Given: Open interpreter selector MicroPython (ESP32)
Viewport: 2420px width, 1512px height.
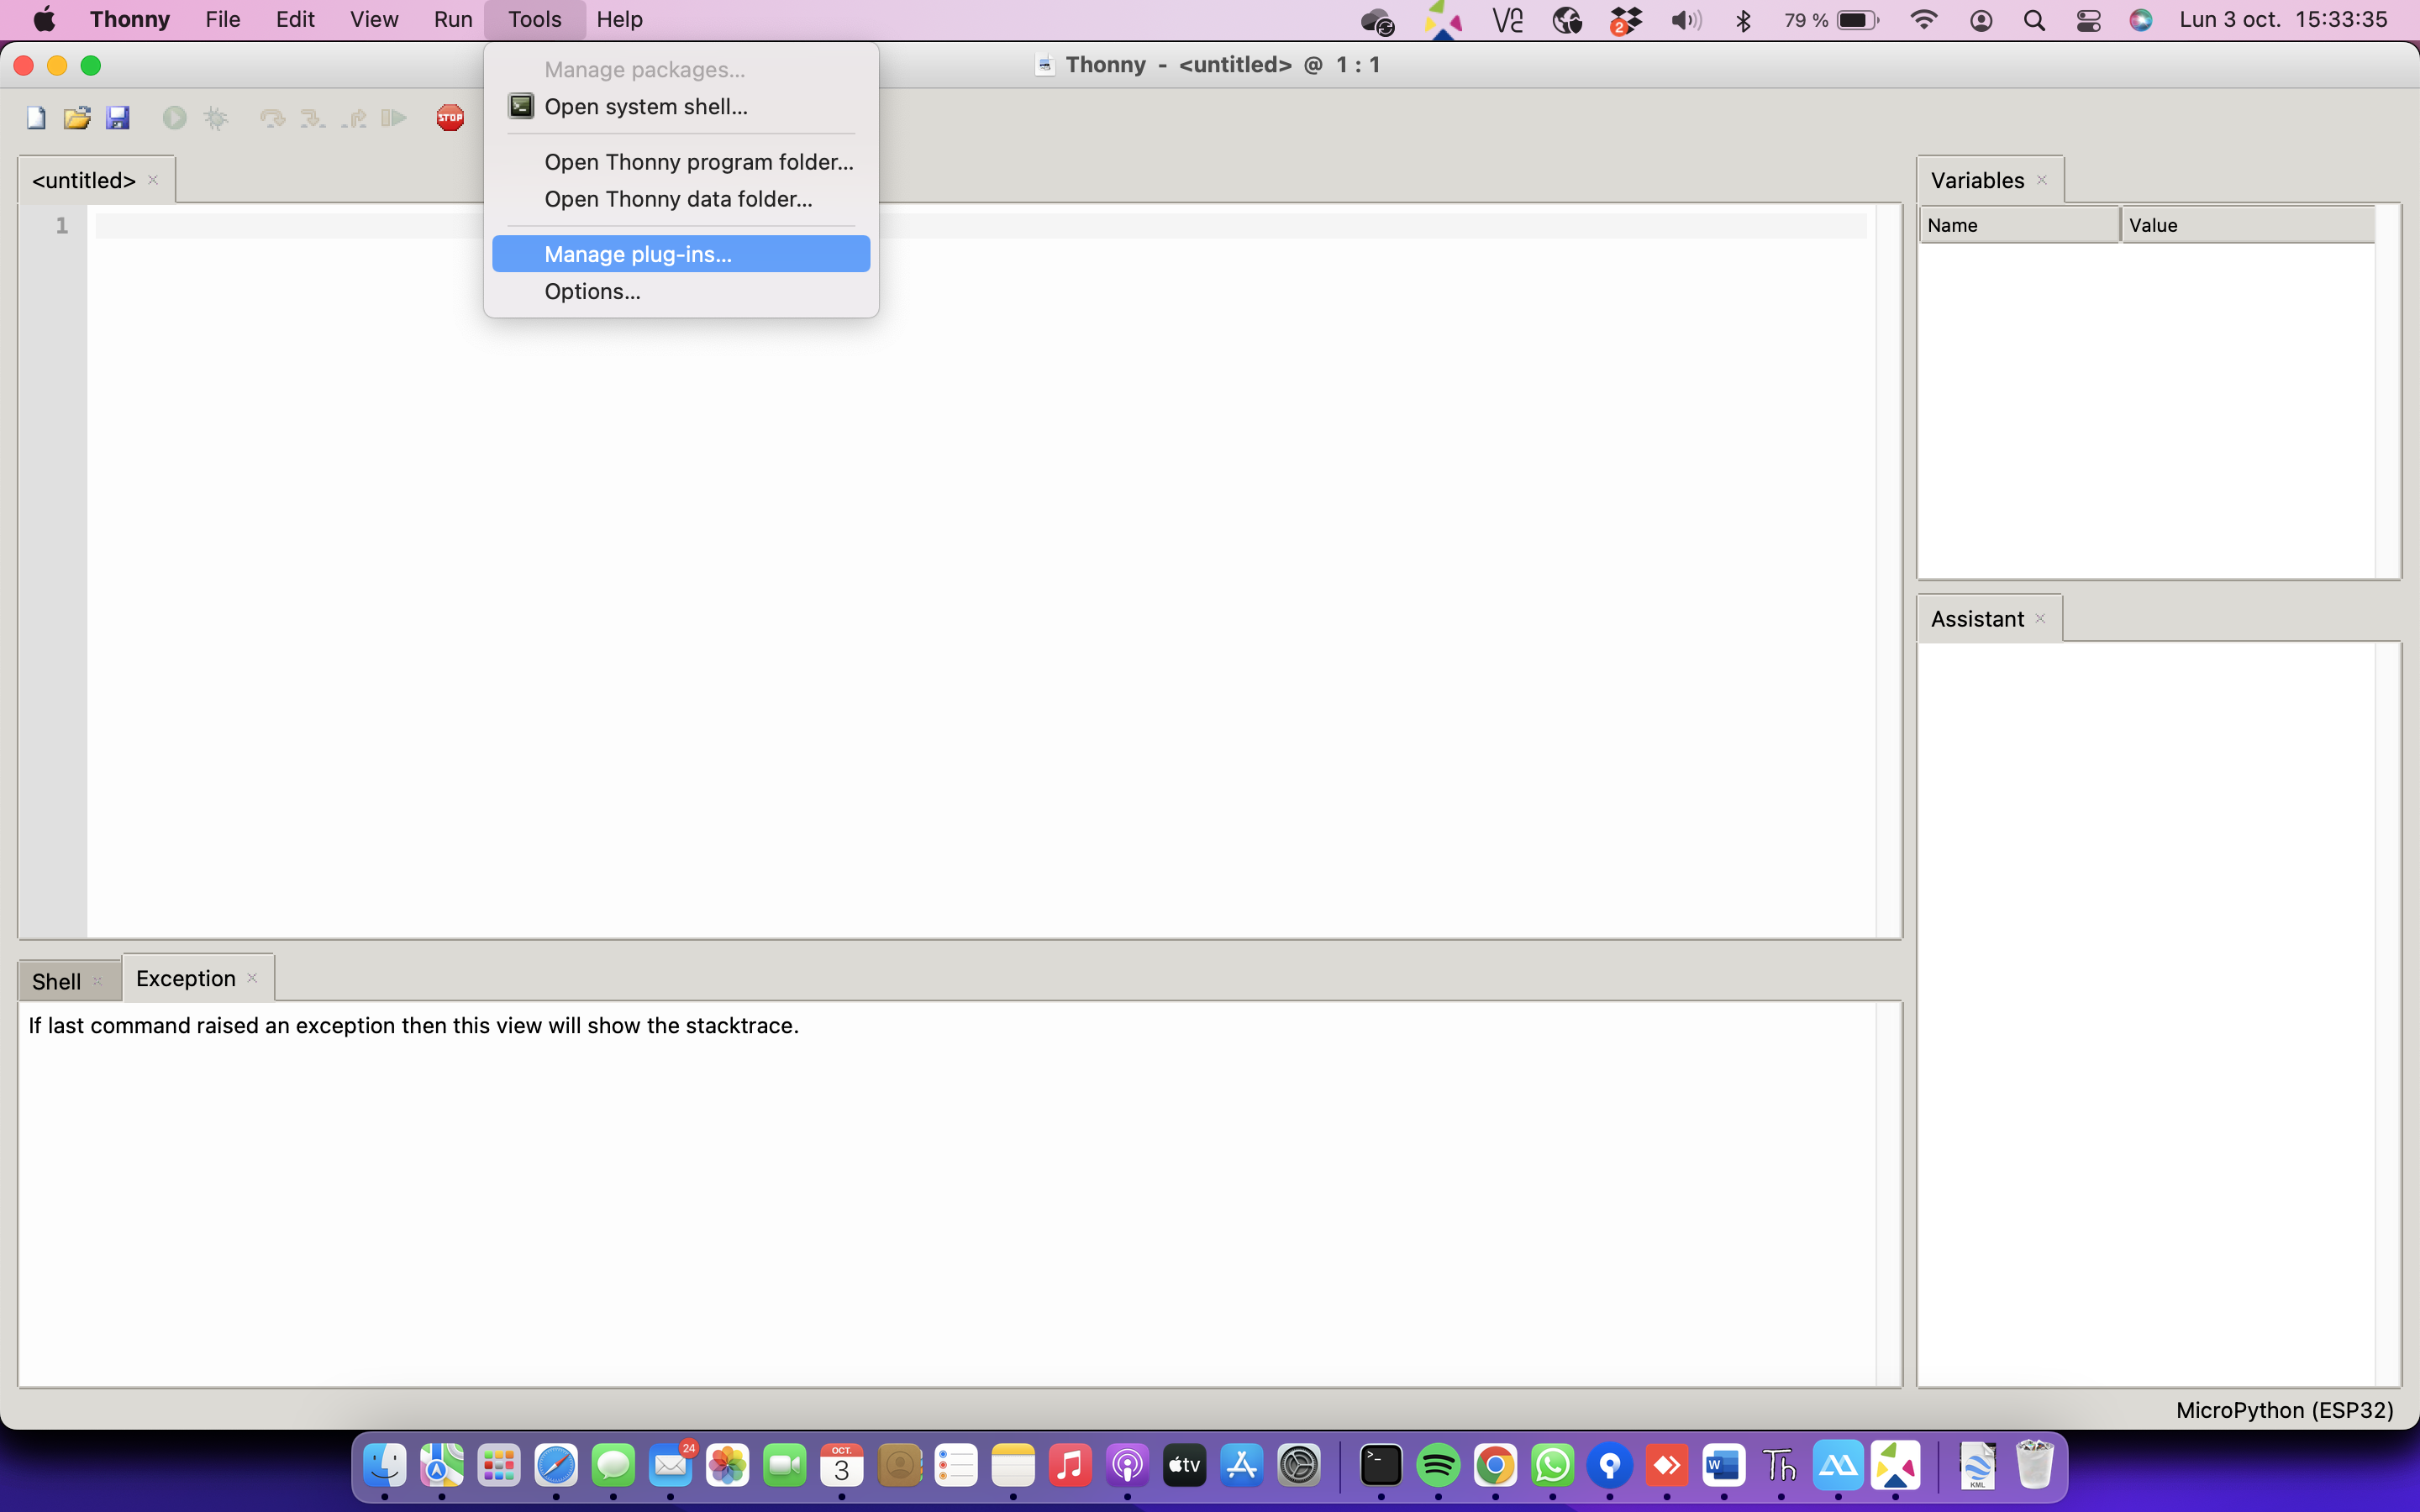Looking at the screenshot, I should coord(2284,1410).
